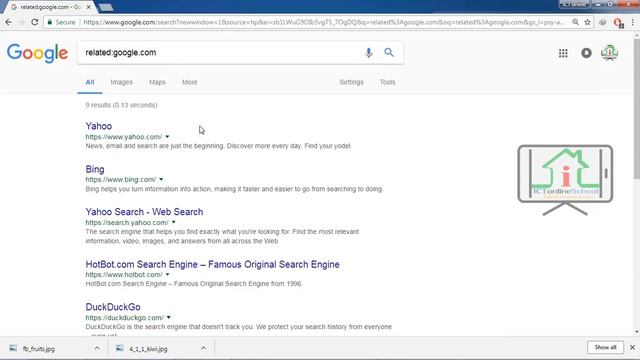Screen dimensions: 640x360
Task: Switch to the Maps tab
Action: tap(157, 82)
